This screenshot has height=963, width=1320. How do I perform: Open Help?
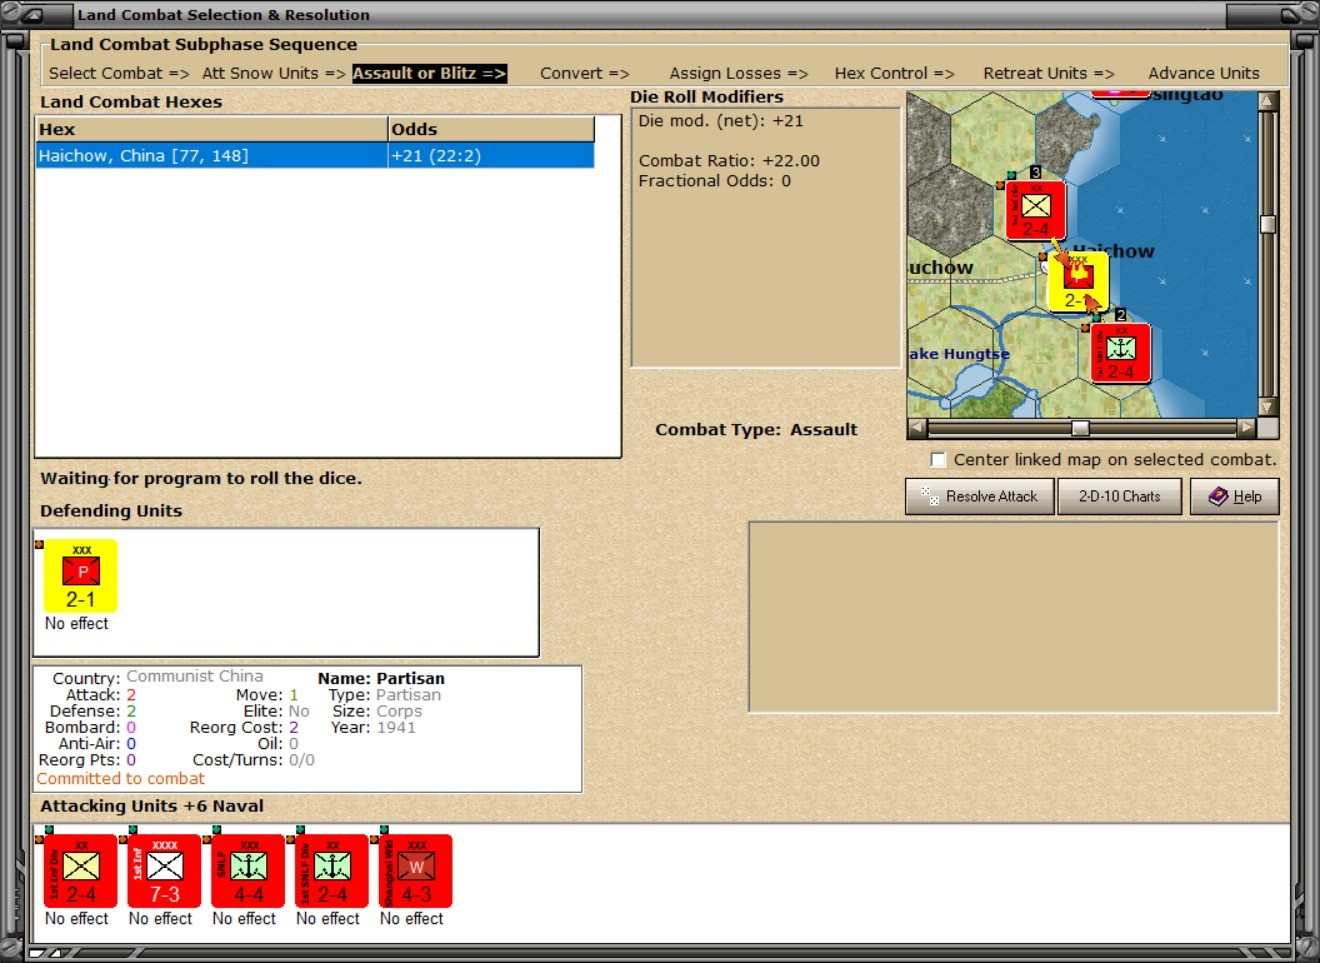click(1234, 496)
